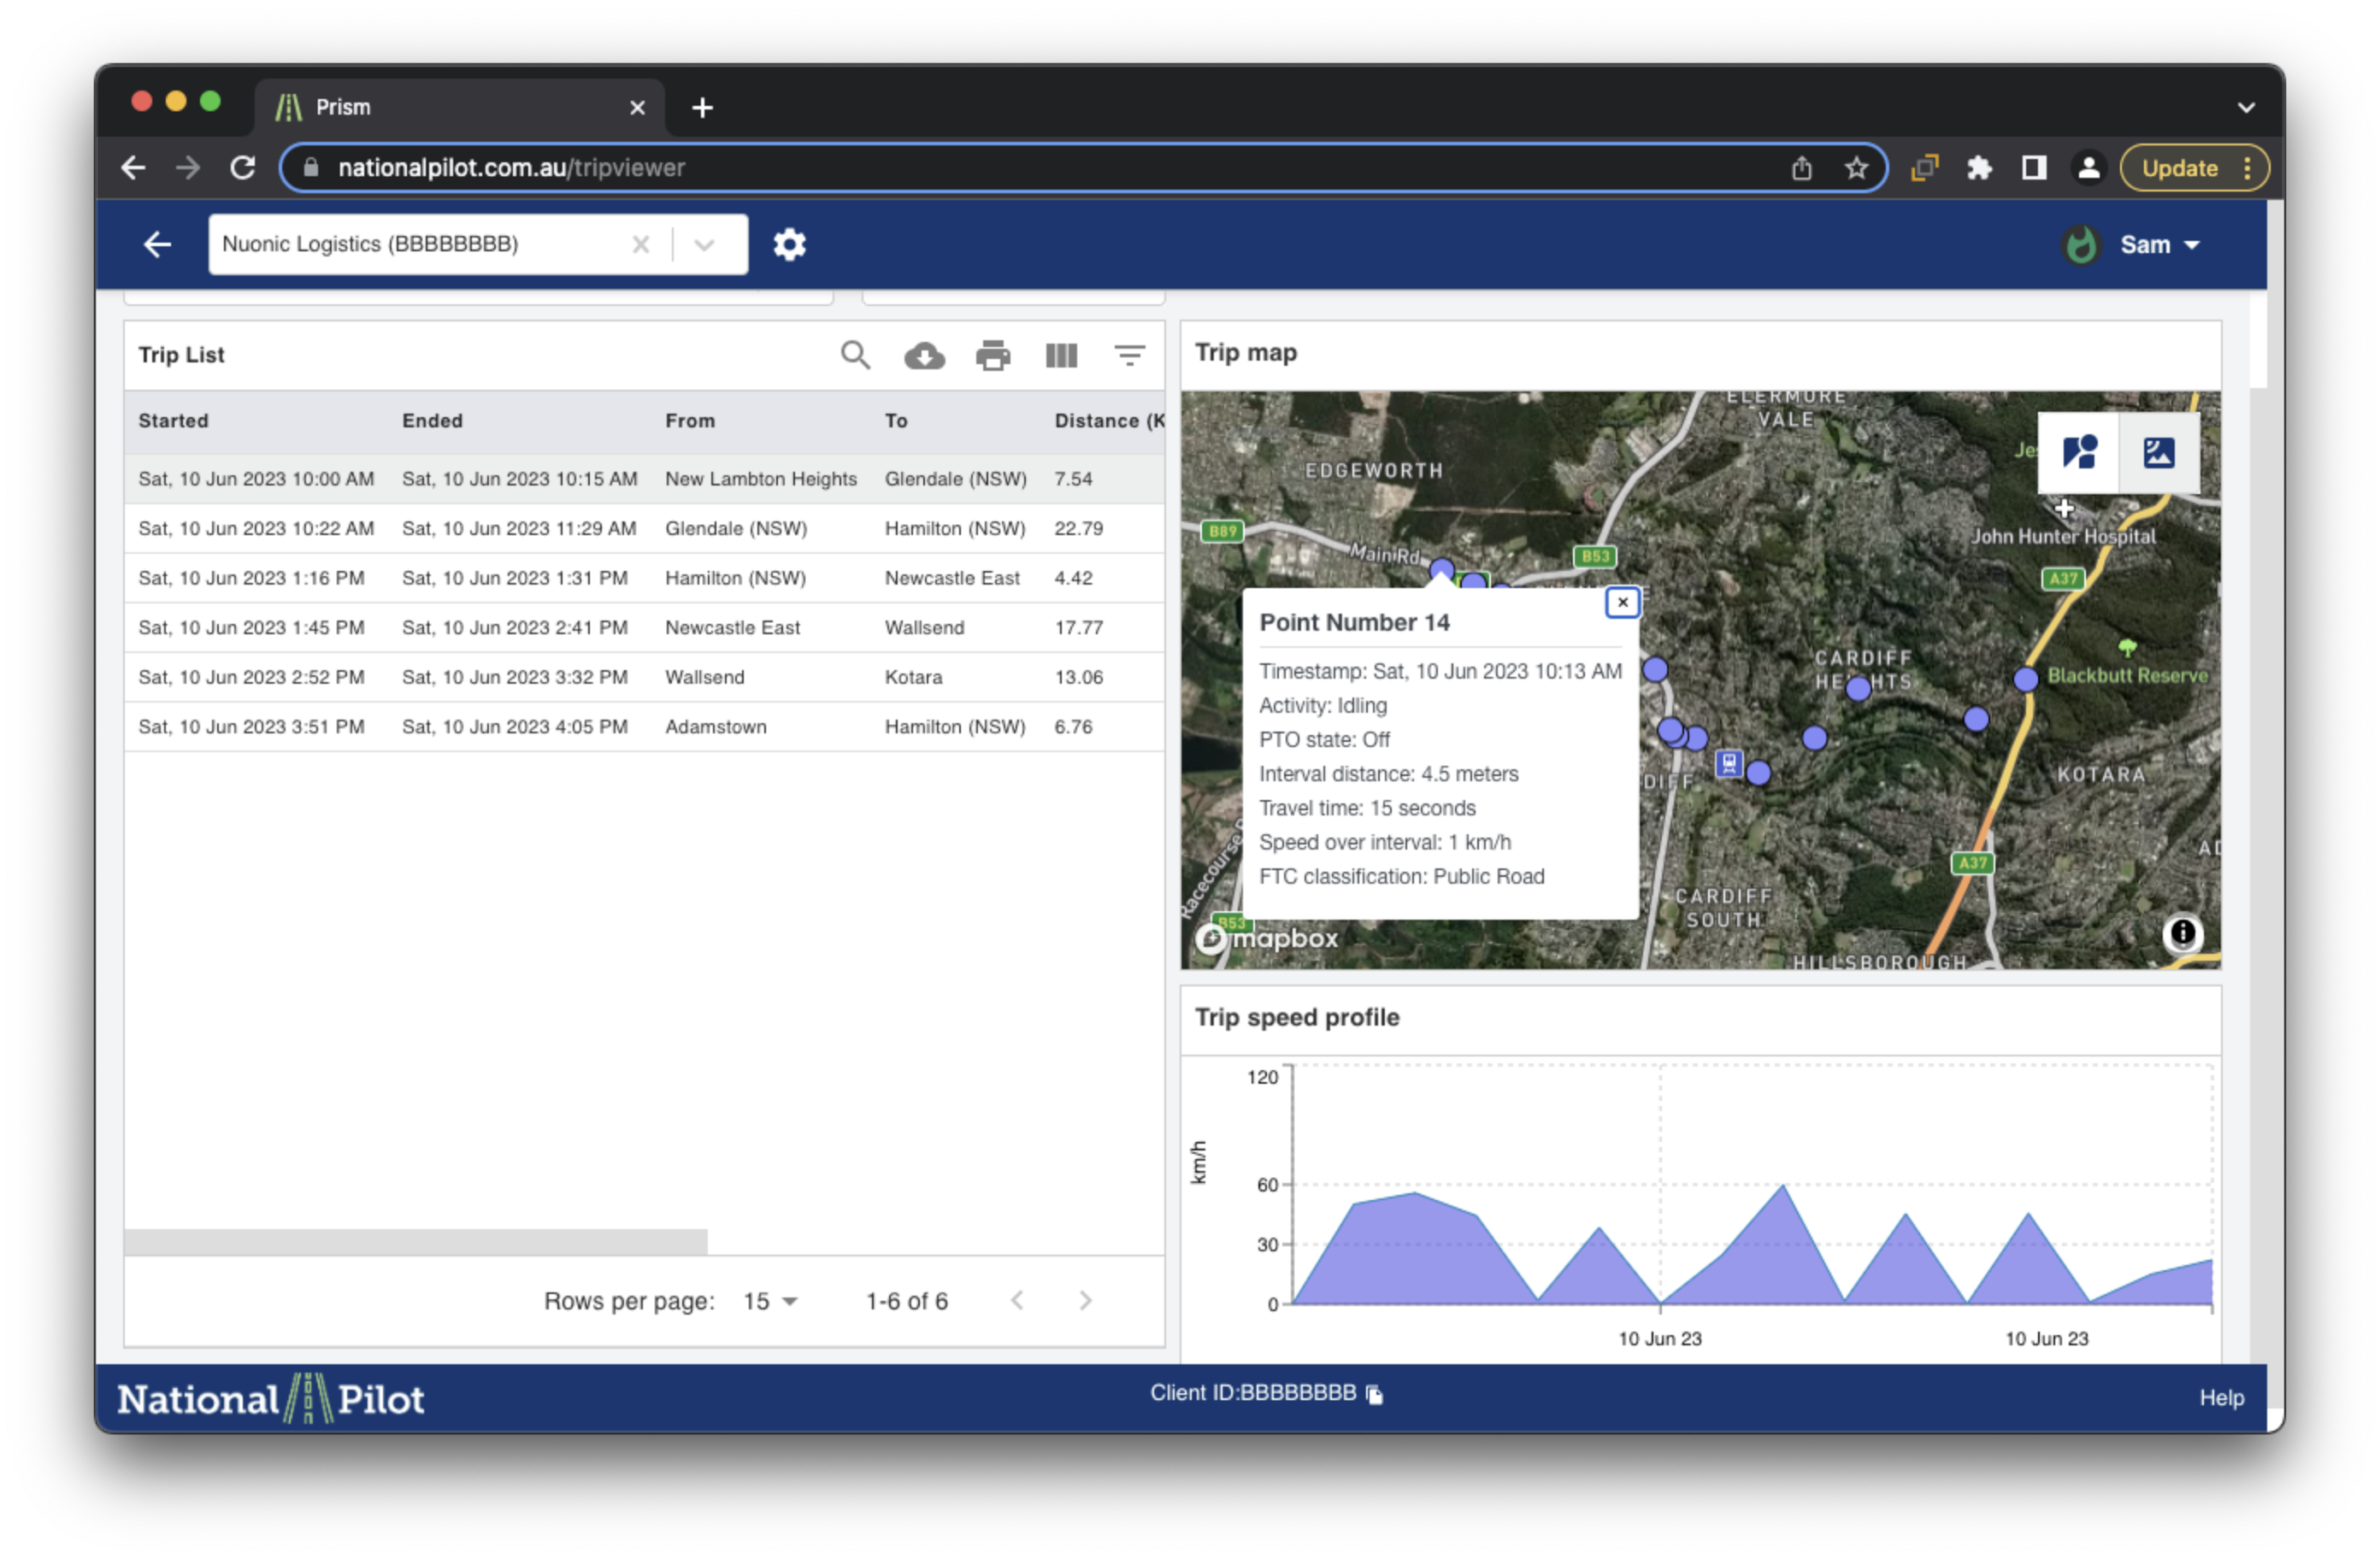This screenshot has width=2380, height=1559.
Task: Click the cloud download icon
Action: (924, 355)
